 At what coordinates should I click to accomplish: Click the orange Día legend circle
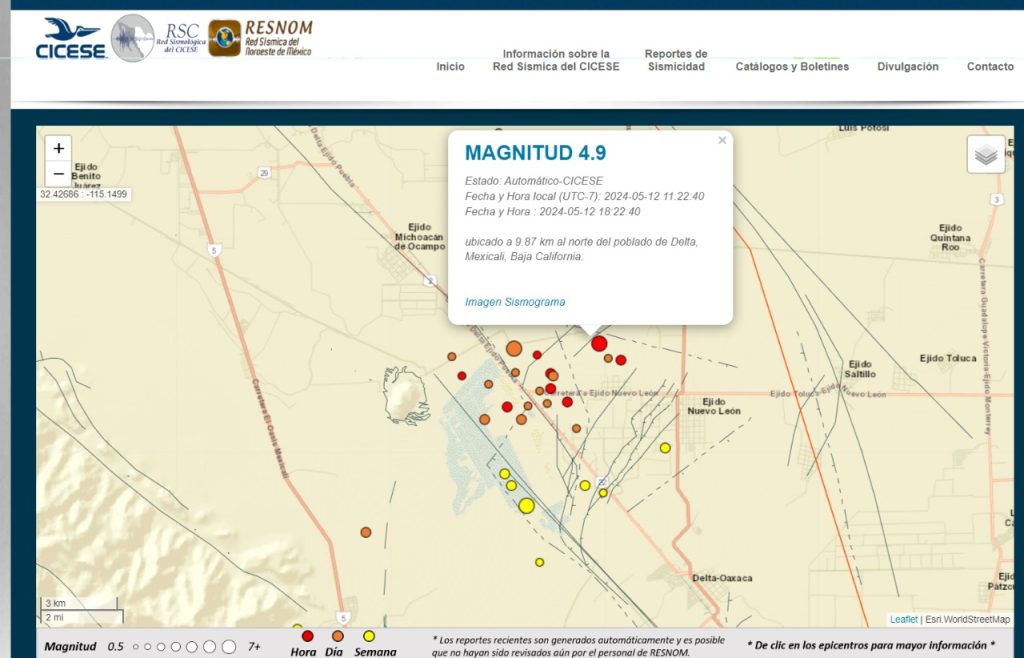(x=338, y=636)
